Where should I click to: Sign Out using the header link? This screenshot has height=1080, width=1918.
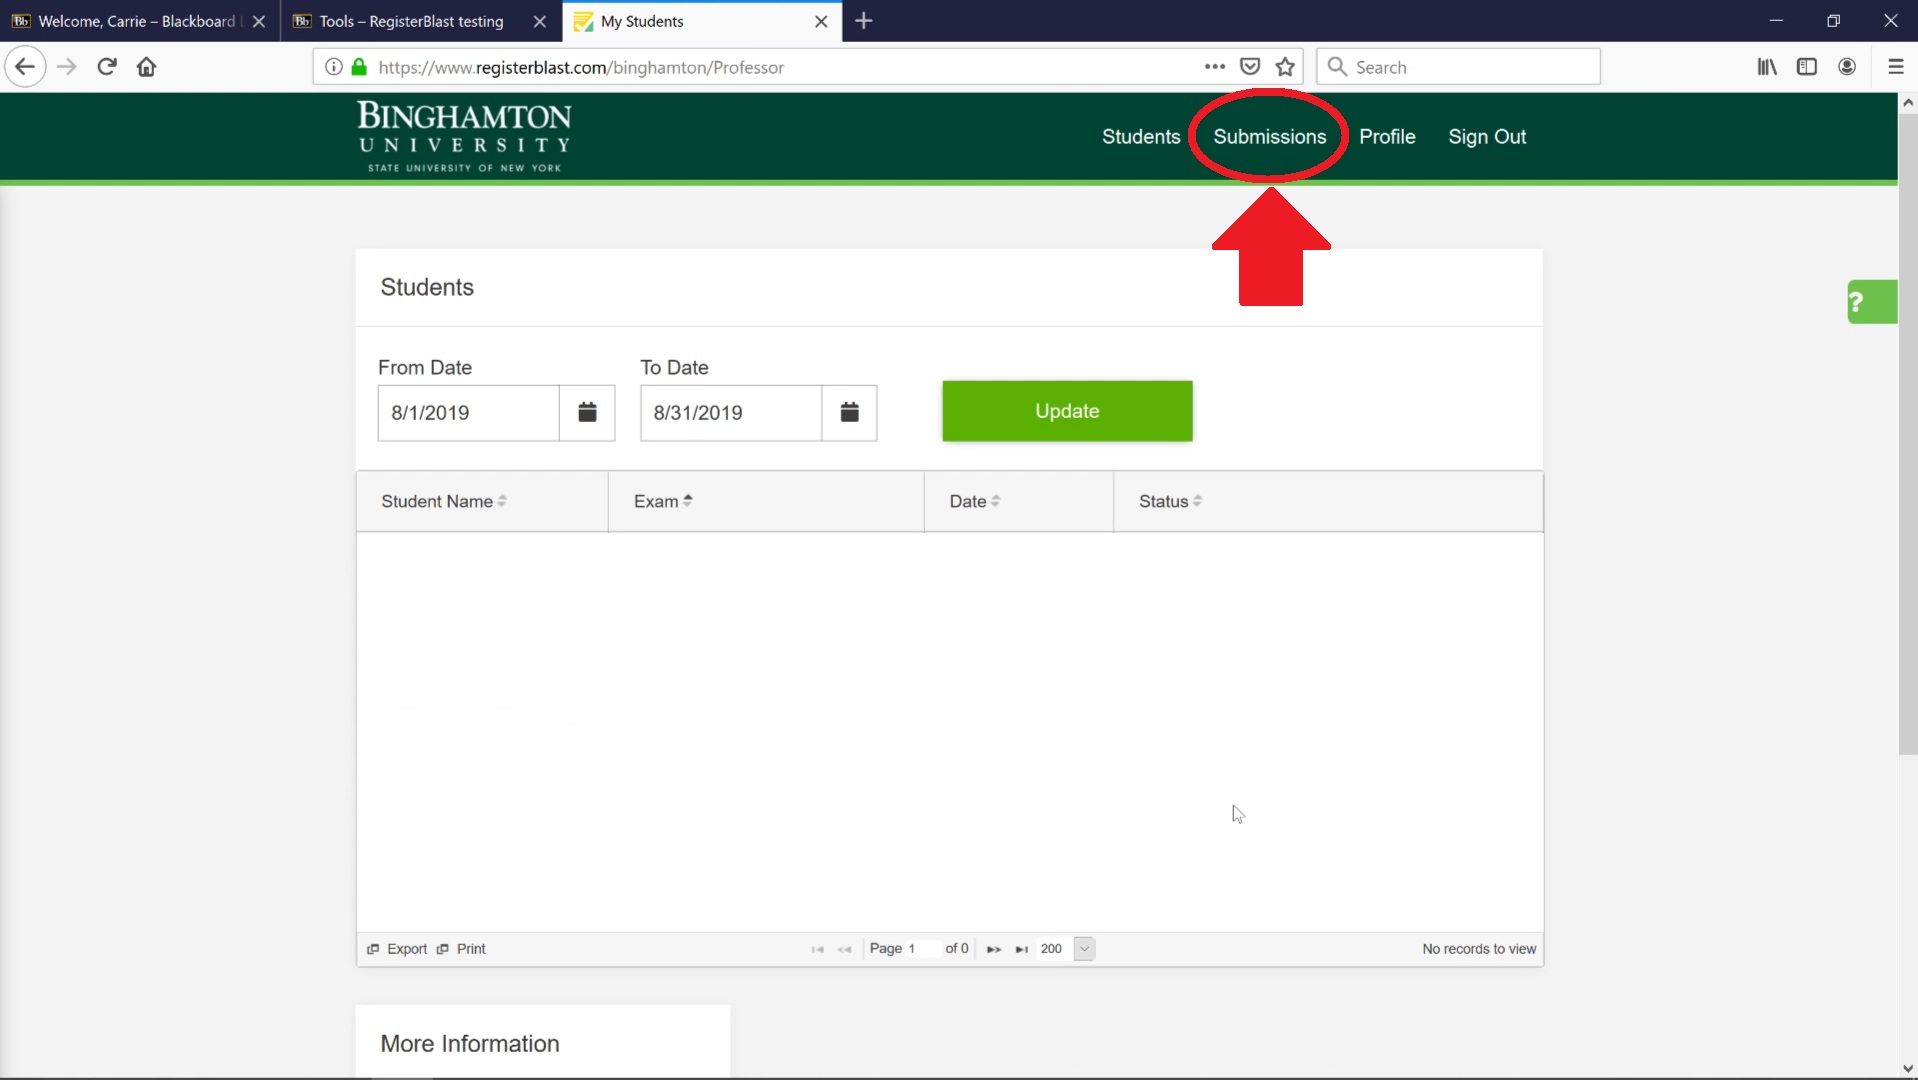[x=1487, y=137]
